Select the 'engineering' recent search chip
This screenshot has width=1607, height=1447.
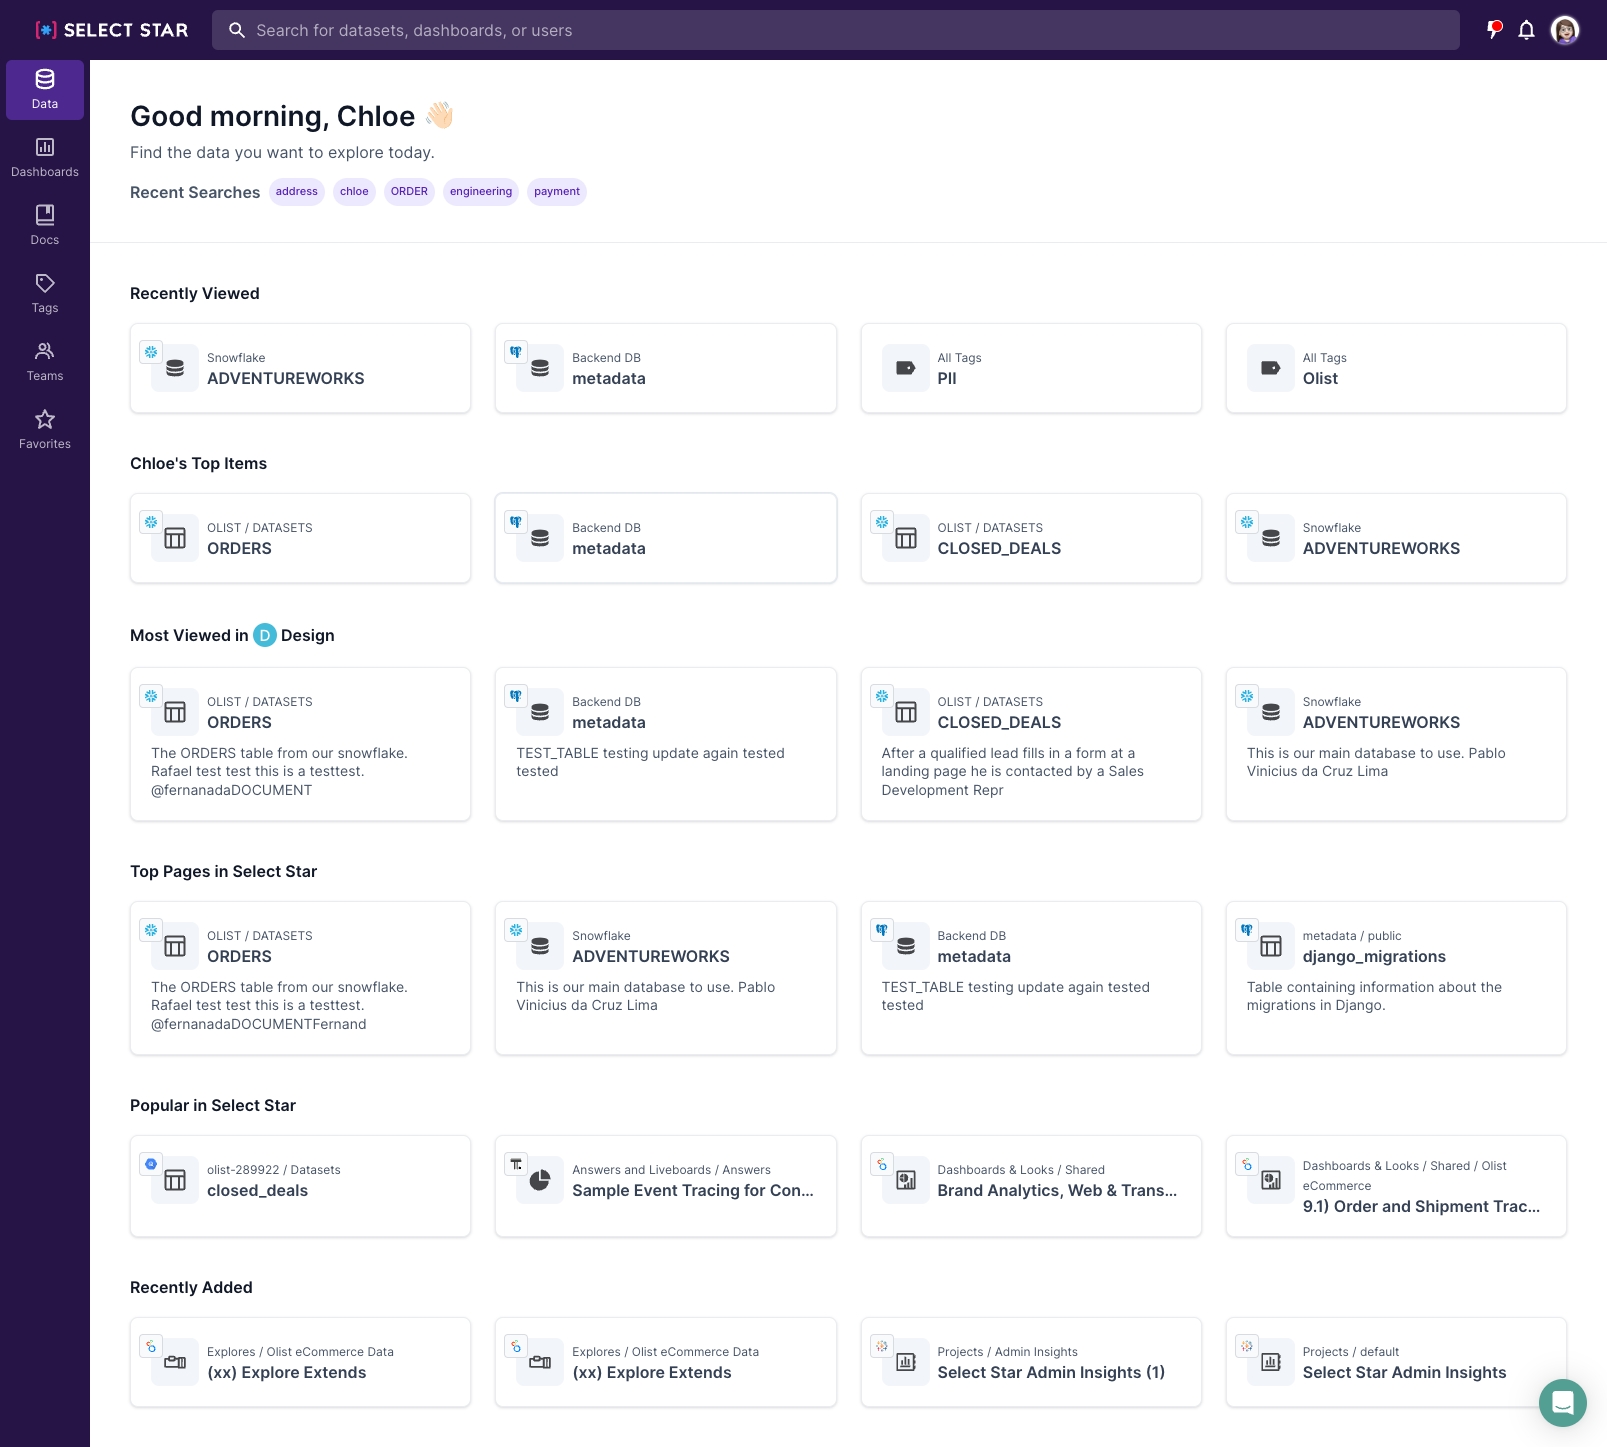pyautogui.click(x=480, y=192)
